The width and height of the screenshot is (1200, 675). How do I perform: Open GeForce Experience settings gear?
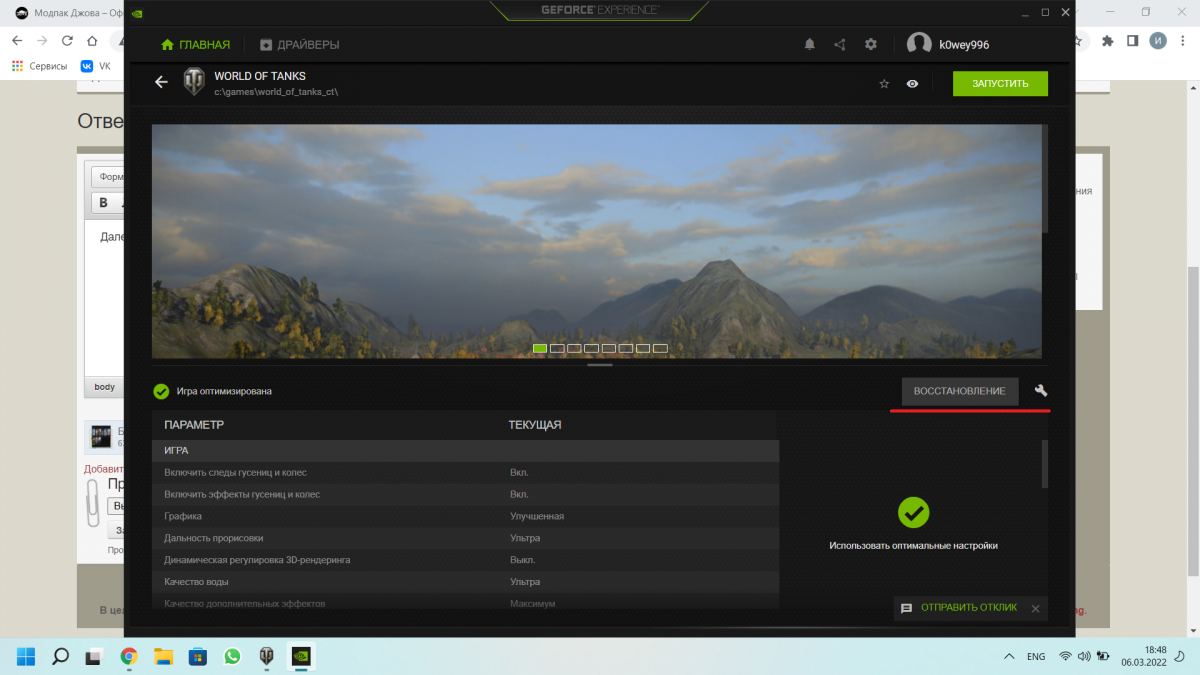click(x=871, y=45)
